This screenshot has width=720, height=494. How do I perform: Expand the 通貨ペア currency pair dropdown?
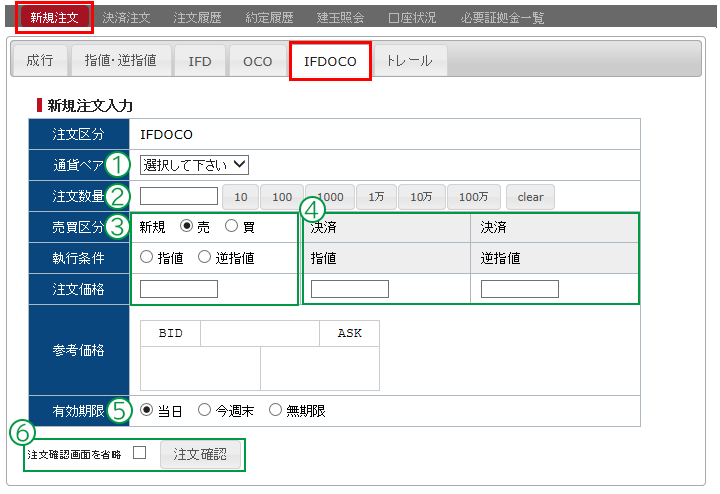[x=194, y=165]
